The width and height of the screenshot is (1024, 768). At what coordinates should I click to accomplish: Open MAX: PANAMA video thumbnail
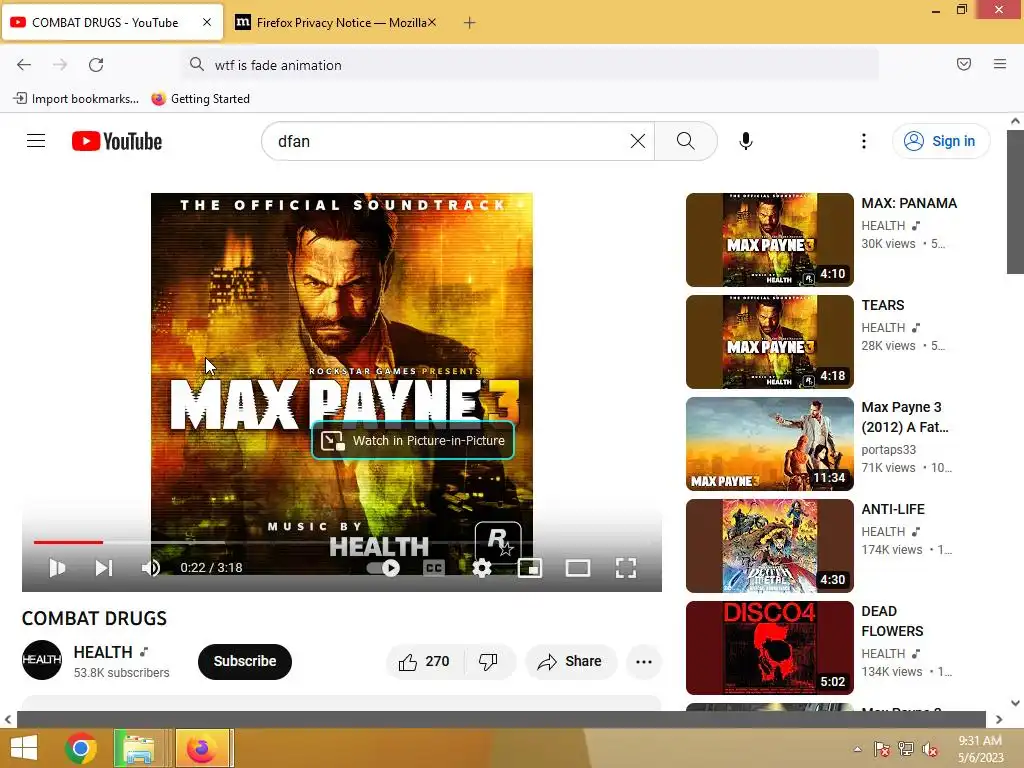click(769, 240)
